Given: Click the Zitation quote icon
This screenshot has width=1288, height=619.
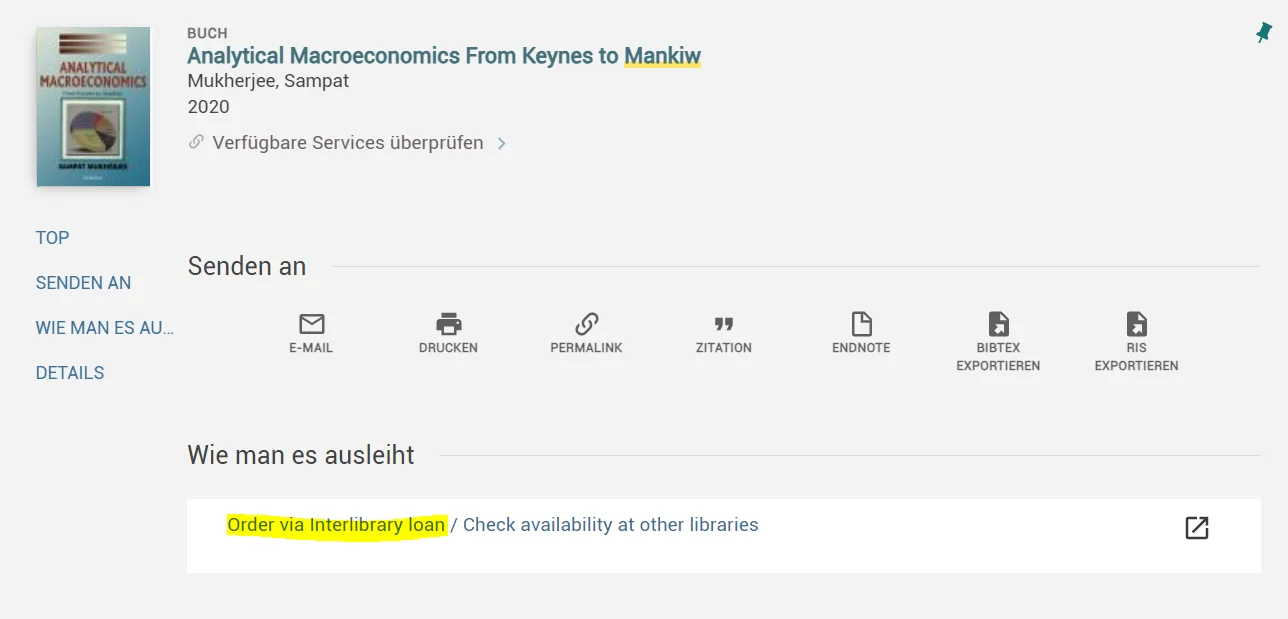Looking at the screenshot, I should coord(724,324).
